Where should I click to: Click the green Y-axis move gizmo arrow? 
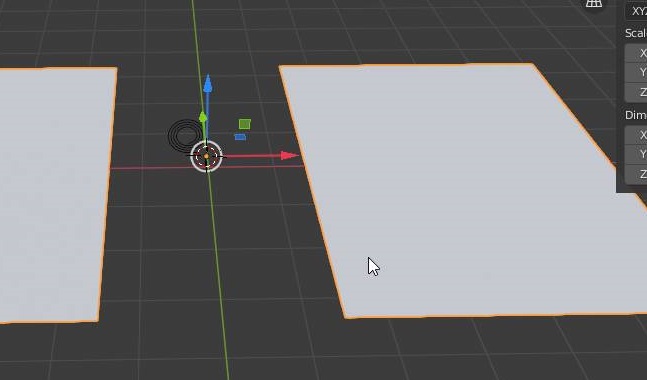[203, 117]
